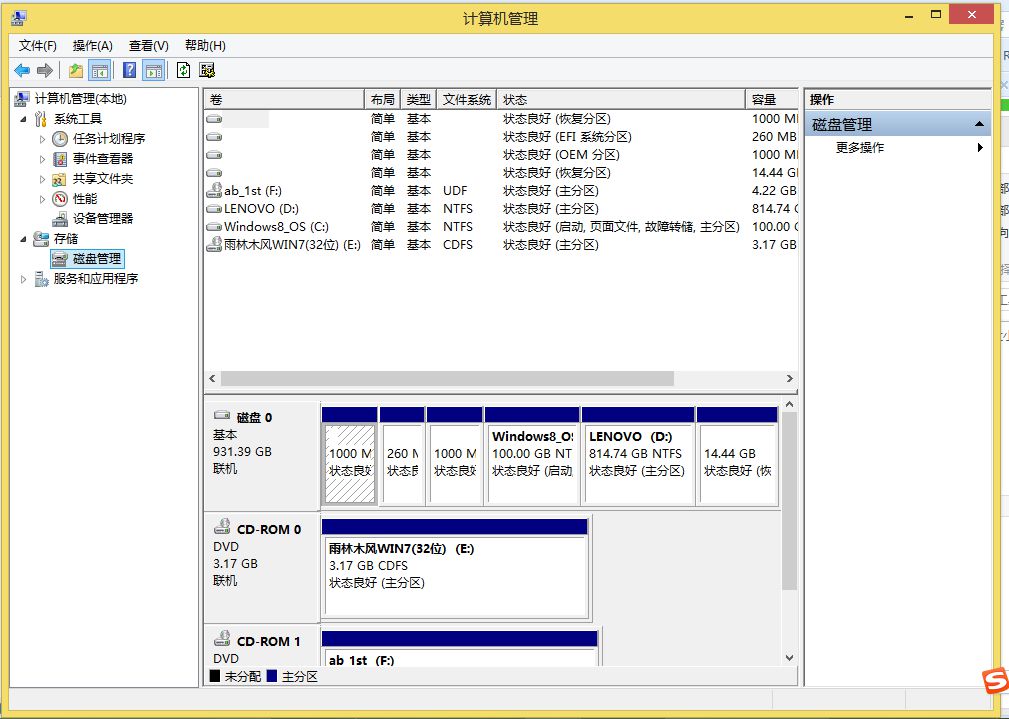
Task: Toggle the console tree show/hide toolbar icon
Action: [99, 70]
